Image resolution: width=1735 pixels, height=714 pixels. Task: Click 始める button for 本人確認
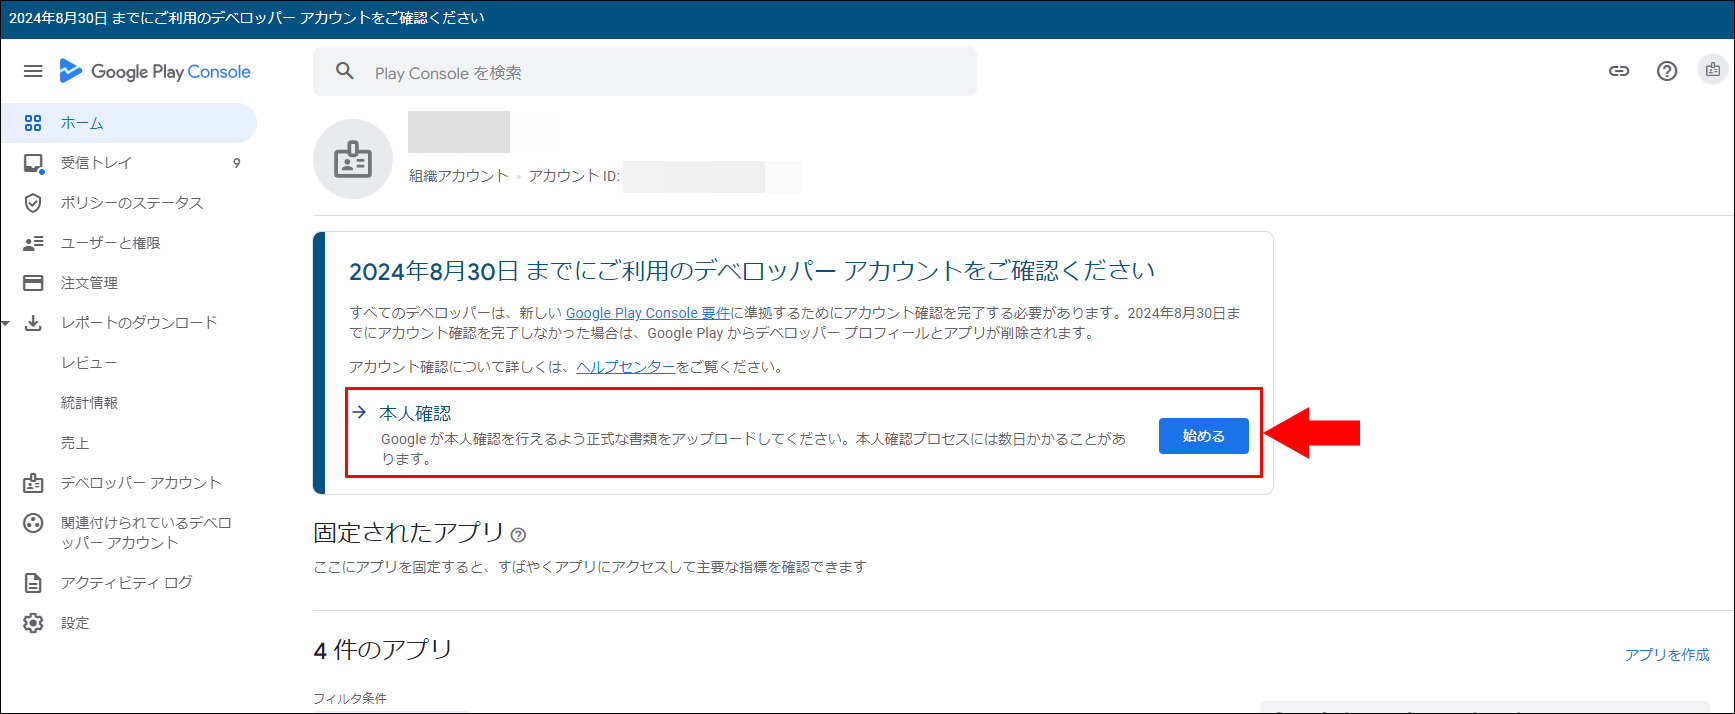1203,436
